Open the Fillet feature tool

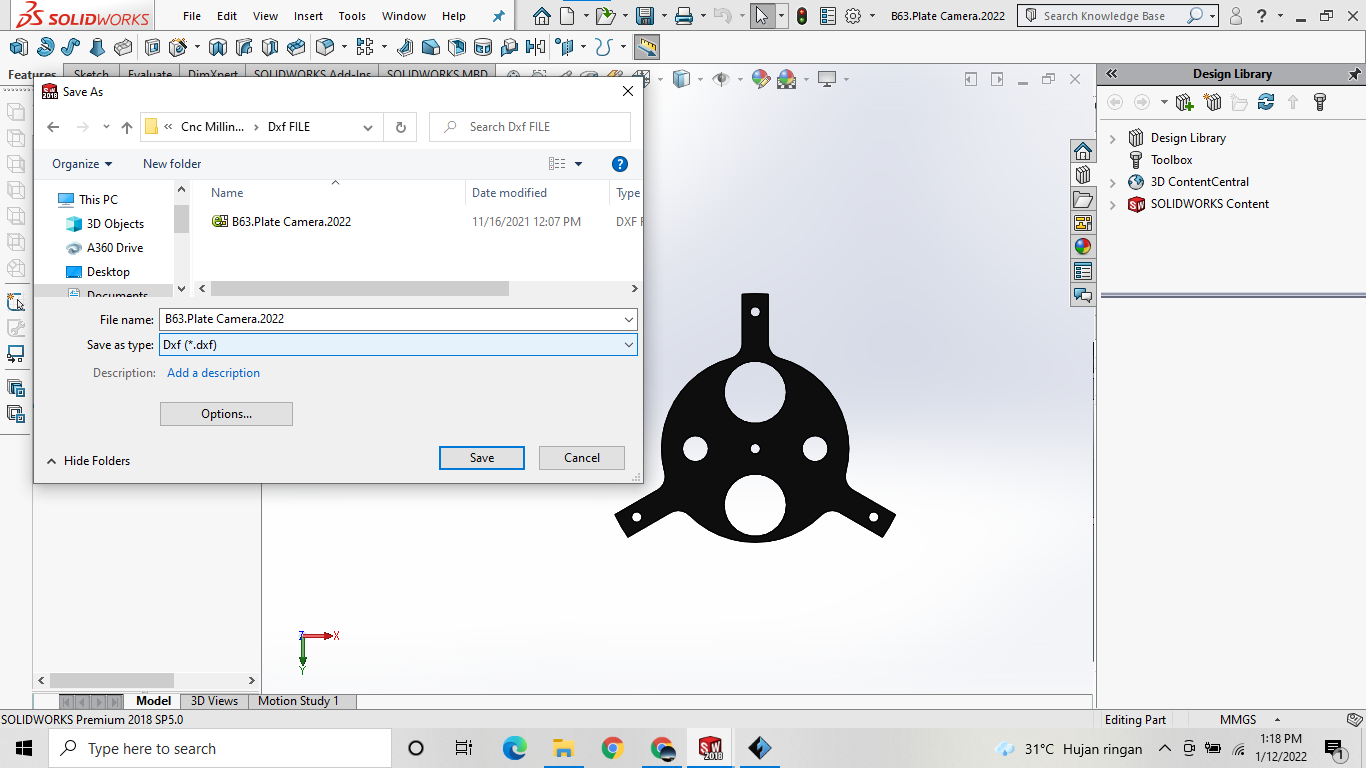323,45
